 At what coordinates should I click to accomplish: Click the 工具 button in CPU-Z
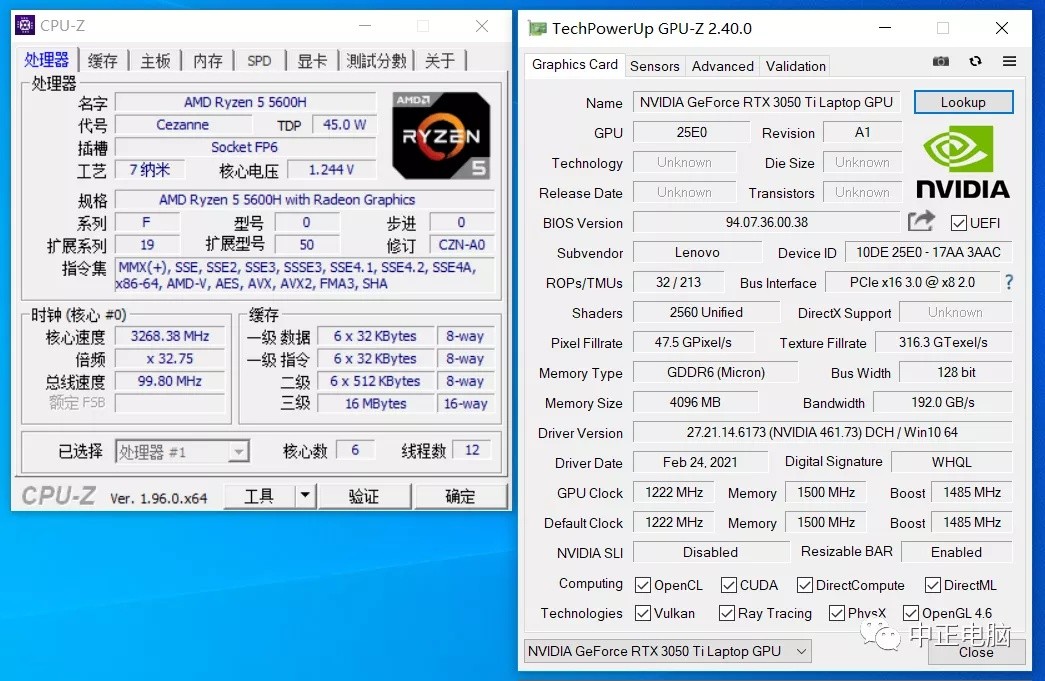click(259, 496)
